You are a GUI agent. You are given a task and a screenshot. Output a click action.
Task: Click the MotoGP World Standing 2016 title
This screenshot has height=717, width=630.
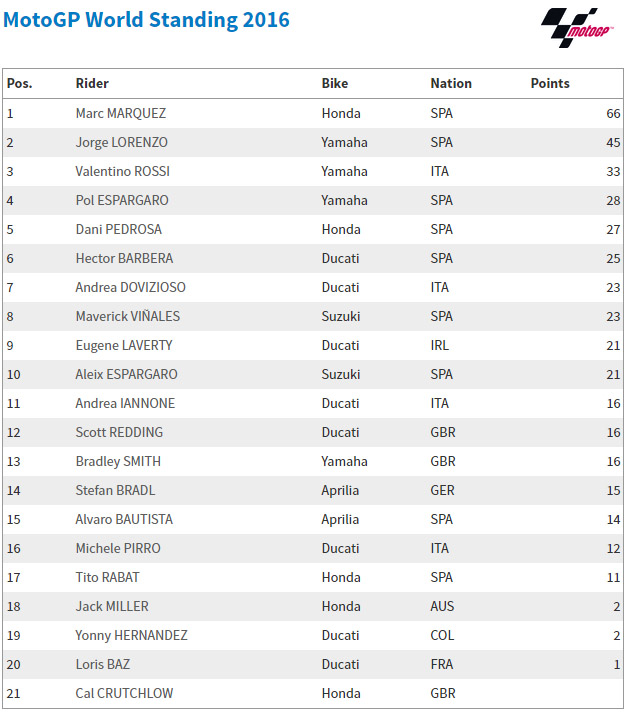[x=146, y=20]
